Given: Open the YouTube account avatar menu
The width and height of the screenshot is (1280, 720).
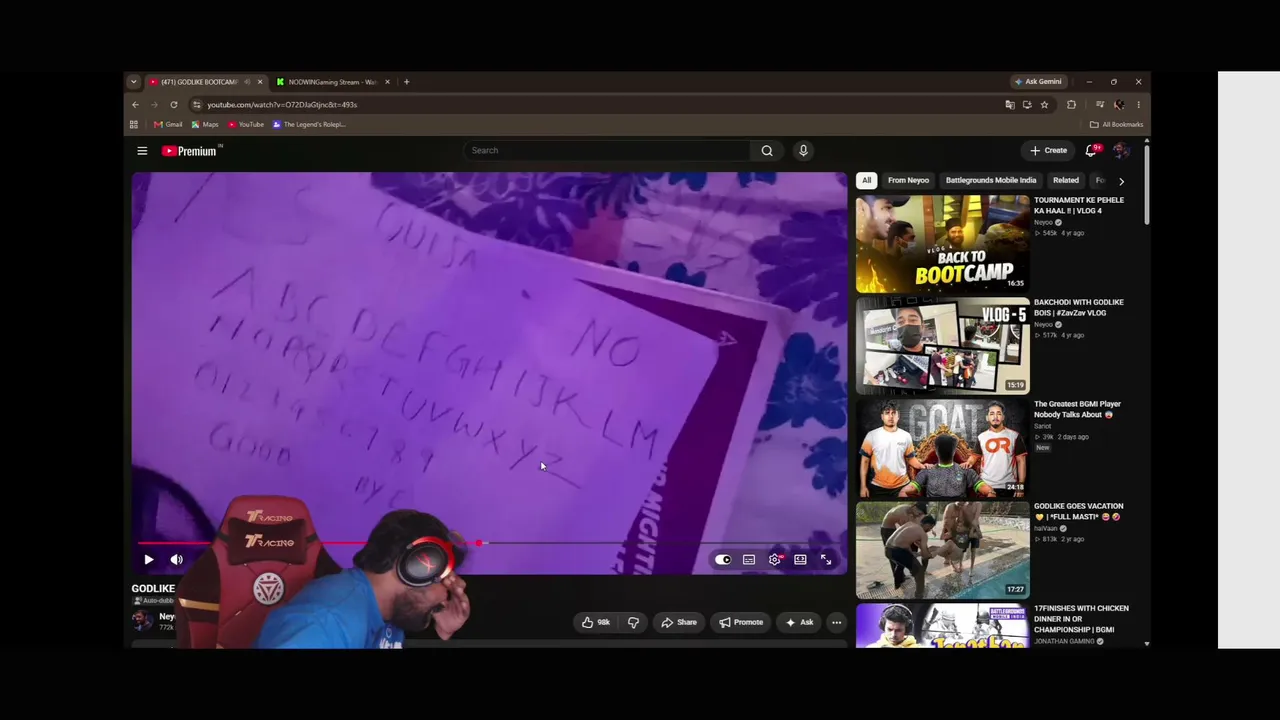Looking at the screenshot, I should click(x=1121, y=150).
